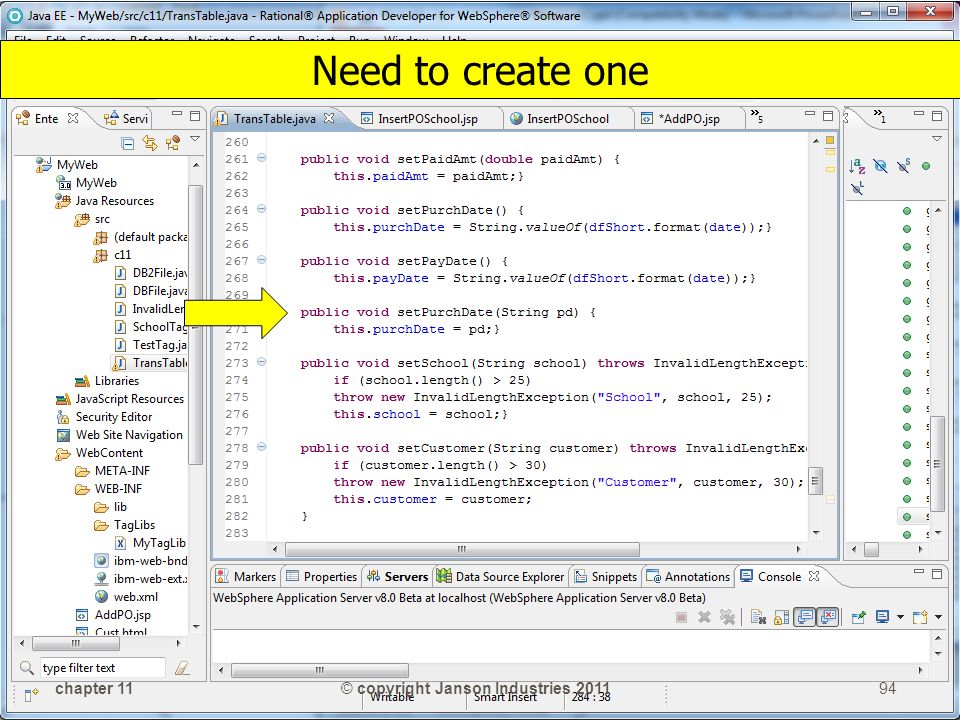Clear the console output

(758, 617)
